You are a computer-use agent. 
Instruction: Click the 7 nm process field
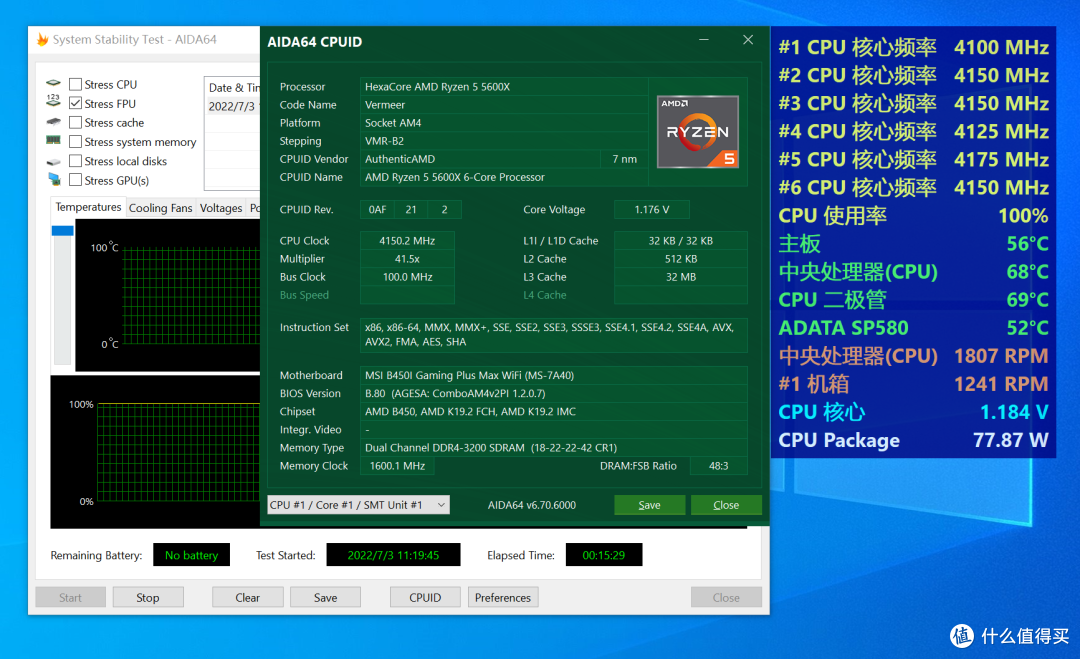coord(624,159)
